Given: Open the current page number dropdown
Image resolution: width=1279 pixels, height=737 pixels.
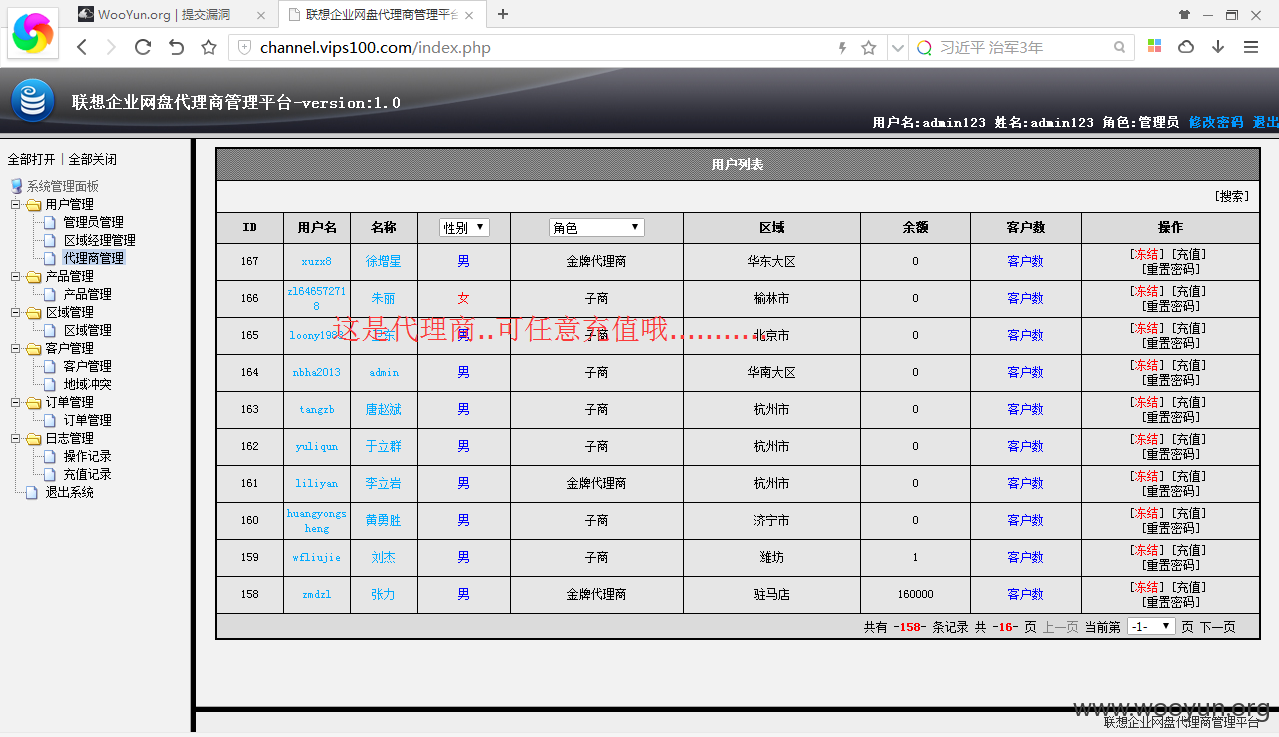Looking at the screenshot, I should [1151, 626].
